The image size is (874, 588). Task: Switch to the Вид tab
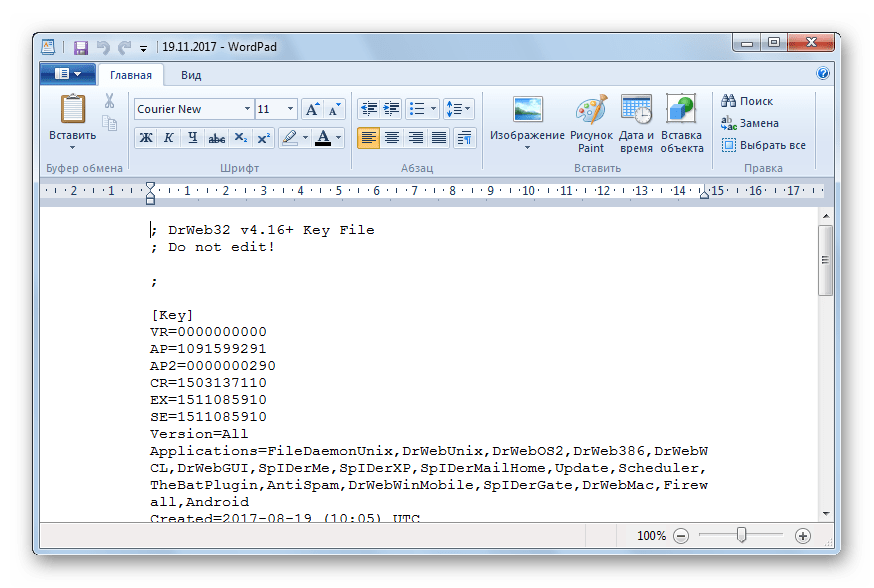click(191, 75)
